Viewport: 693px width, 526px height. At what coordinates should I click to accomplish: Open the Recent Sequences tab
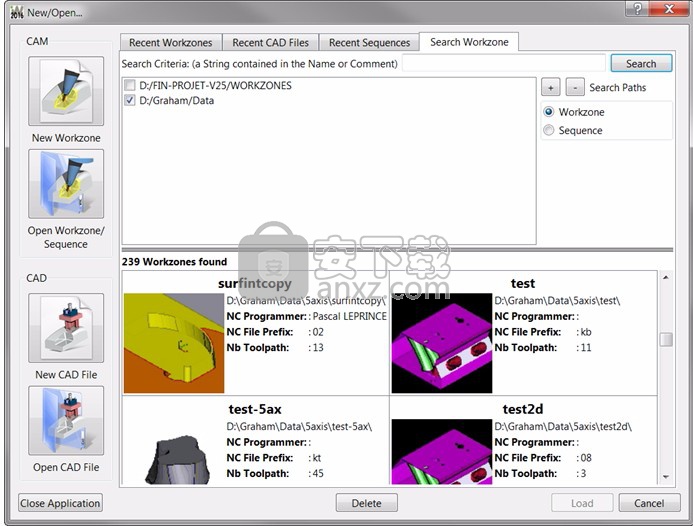pyautogui.click(x=369, y=42)
